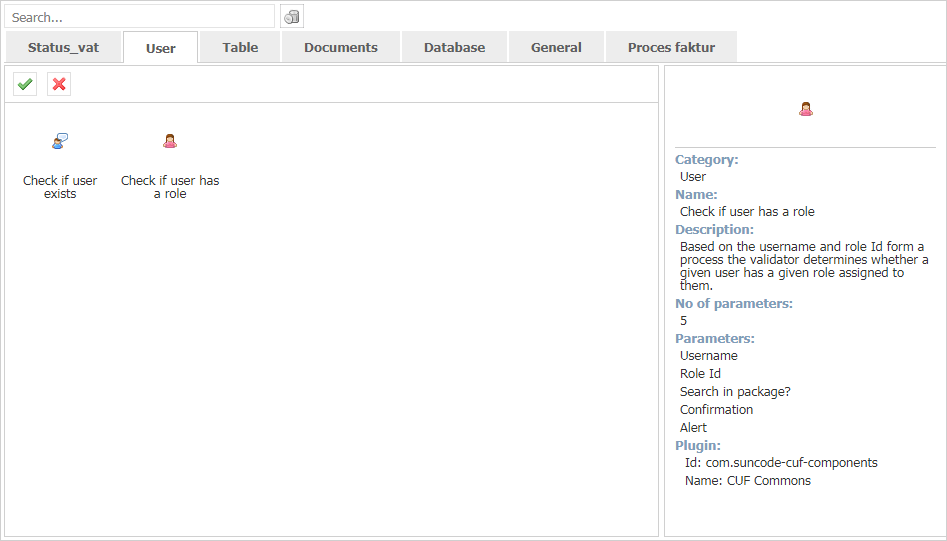Click the 'Description:' heading
Screen dimensions: 947x541
click(714, 229)
